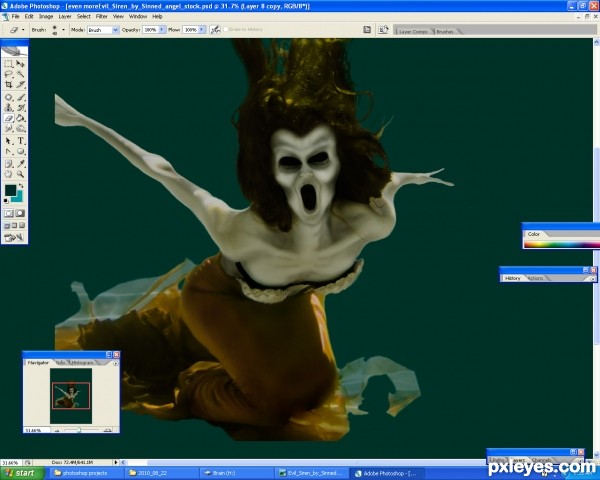
Task: Open the Filter menu
Action: 101,16
